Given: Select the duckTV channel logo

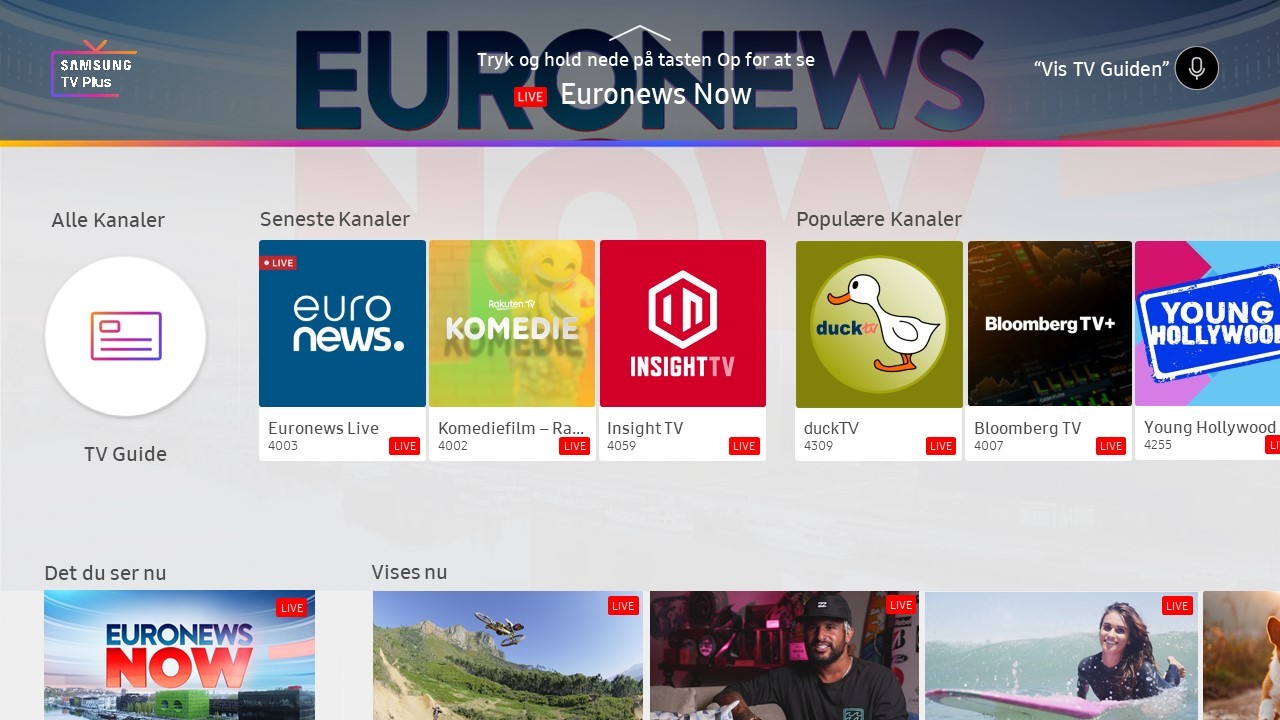Looking at the screenshot, I should pos(879,323).
